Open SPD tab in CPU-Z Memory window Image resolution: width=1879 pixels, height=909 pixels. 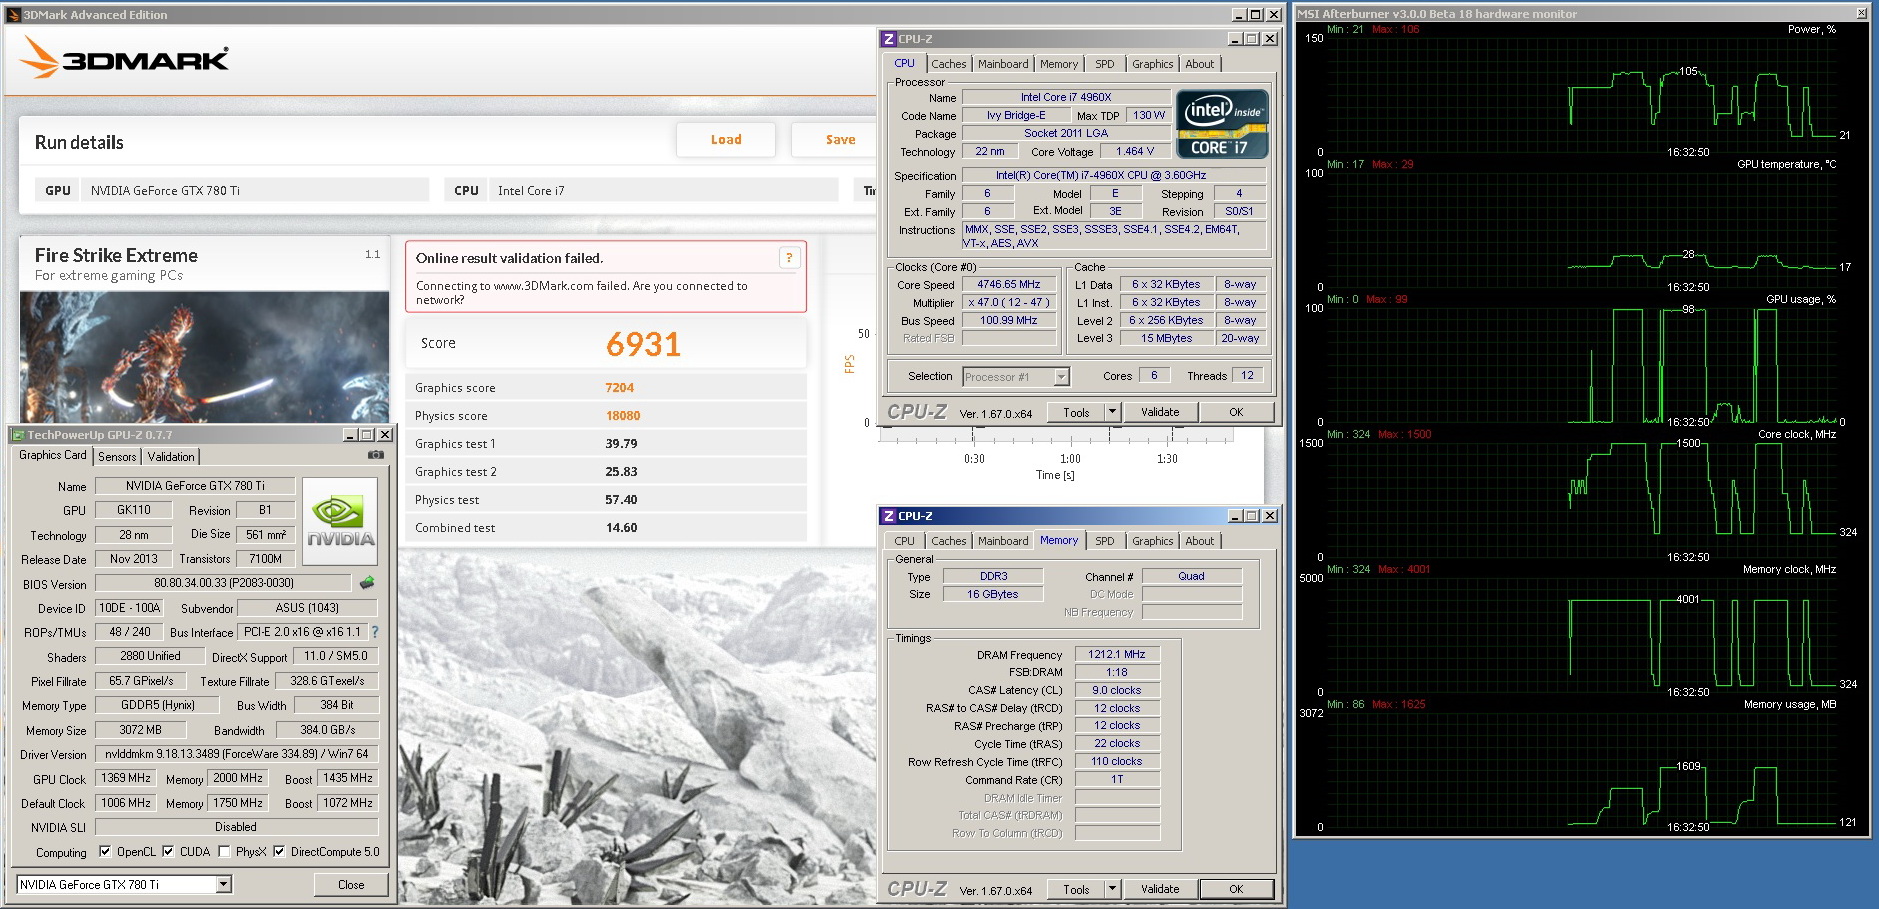click(x=1104, y=541)
